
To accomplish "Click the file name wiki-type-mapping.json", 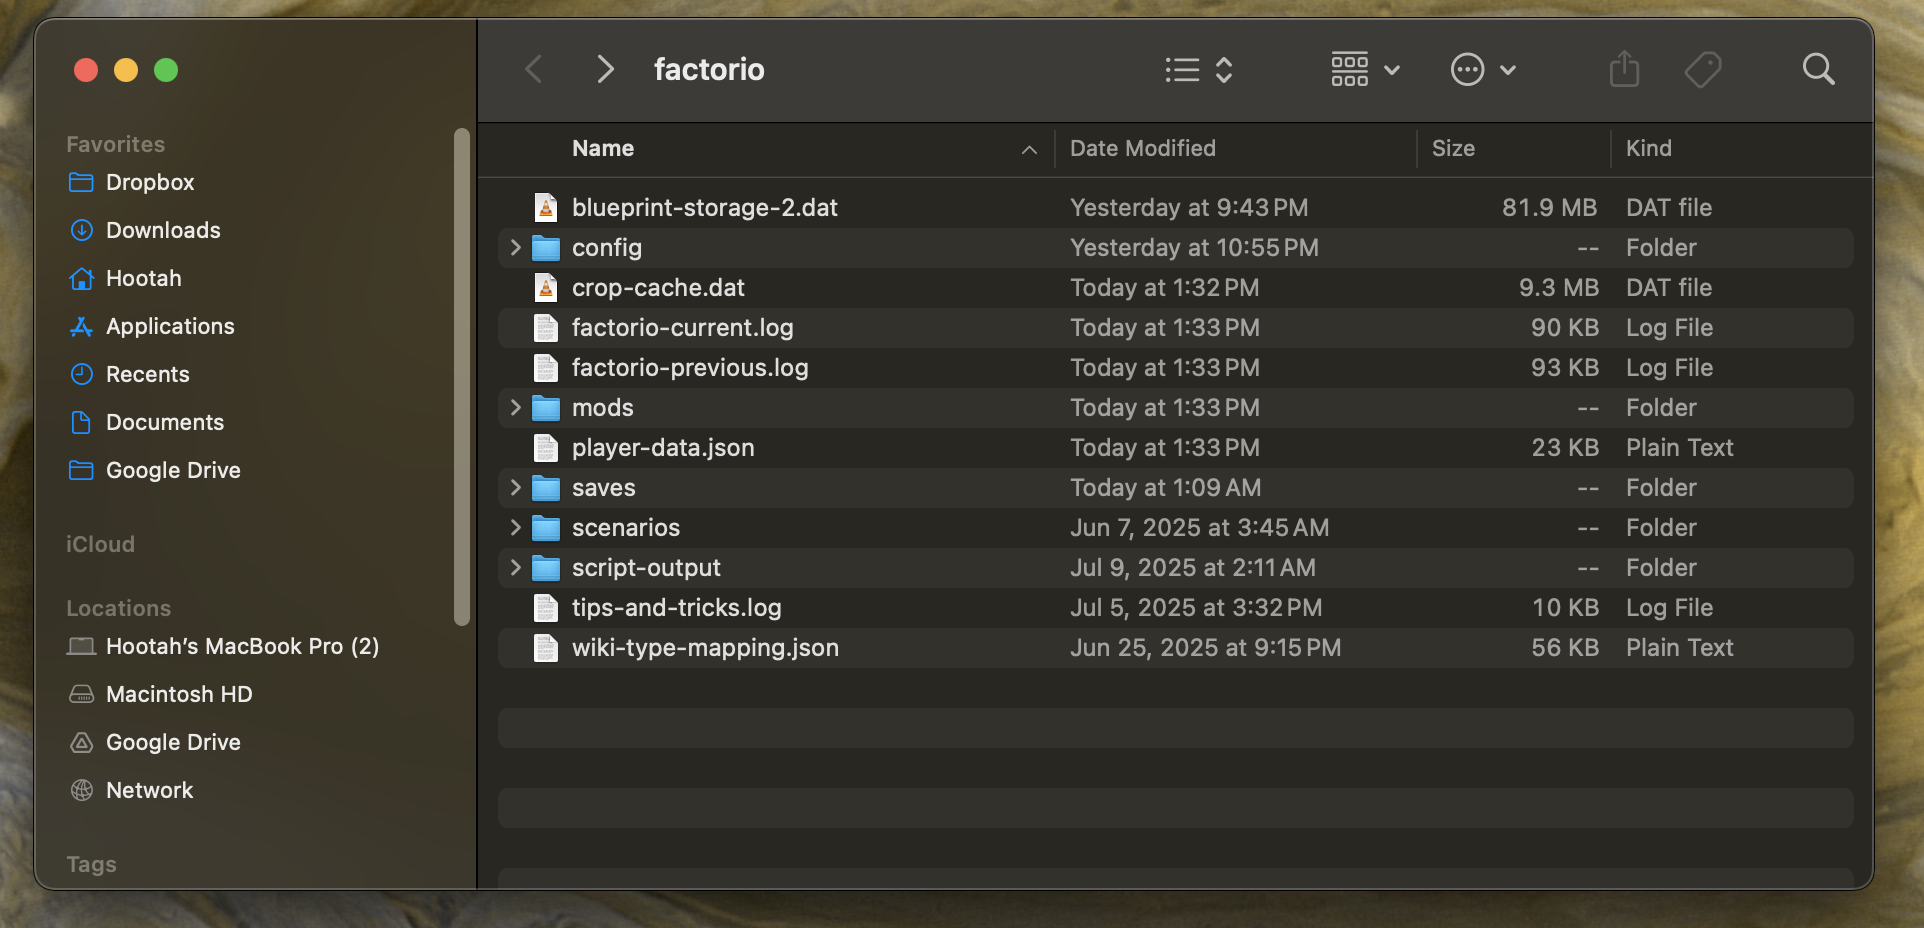I will click(x=705, y=647).
